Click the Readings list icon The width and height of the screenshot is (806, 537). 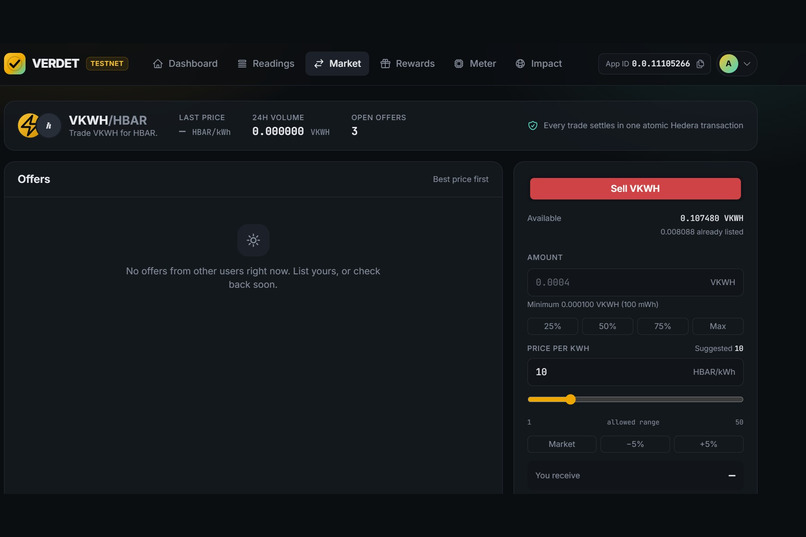point(242,64)
